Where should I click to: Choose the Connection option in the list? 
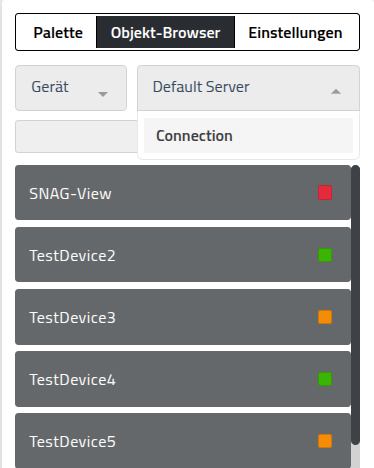click(248, 135)
